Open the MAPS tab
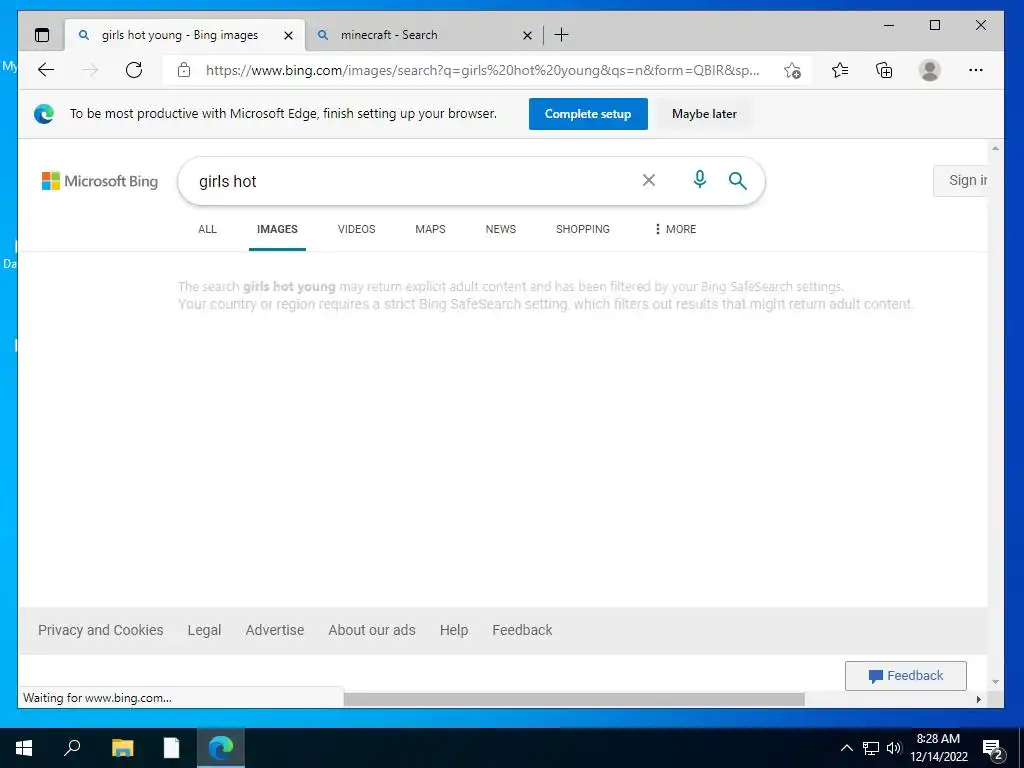The width and height of the screenshot is (1024, 768). [x=430, y=229]
